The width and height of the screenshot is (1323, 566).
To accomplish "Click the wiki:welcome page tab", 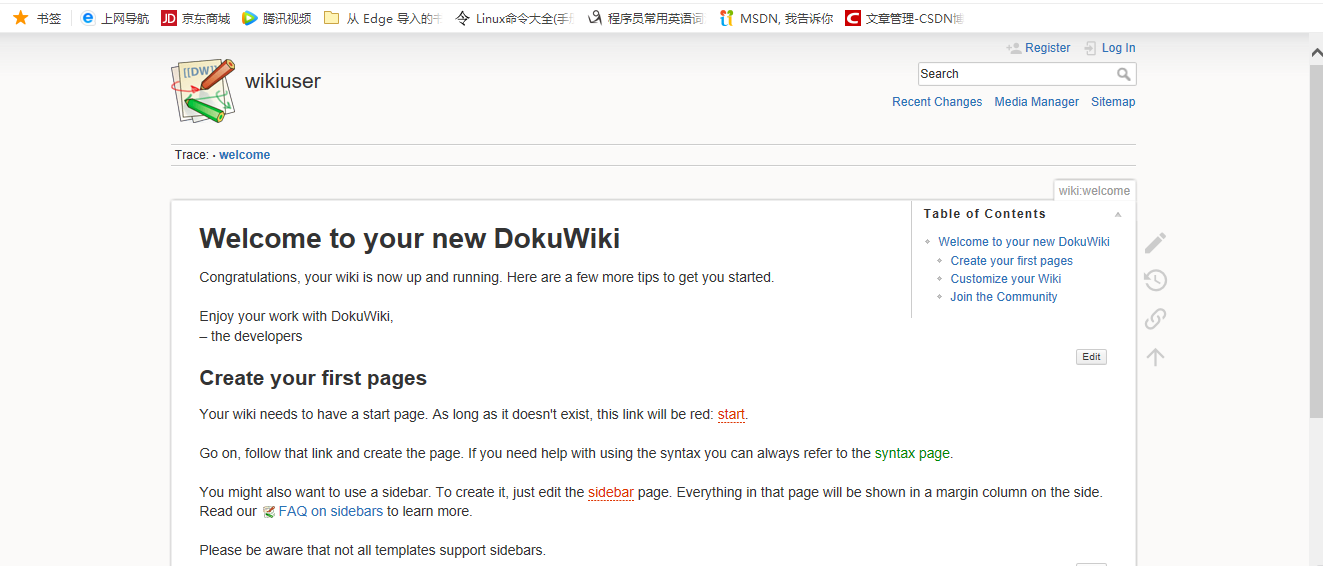I will (1094, 191).
